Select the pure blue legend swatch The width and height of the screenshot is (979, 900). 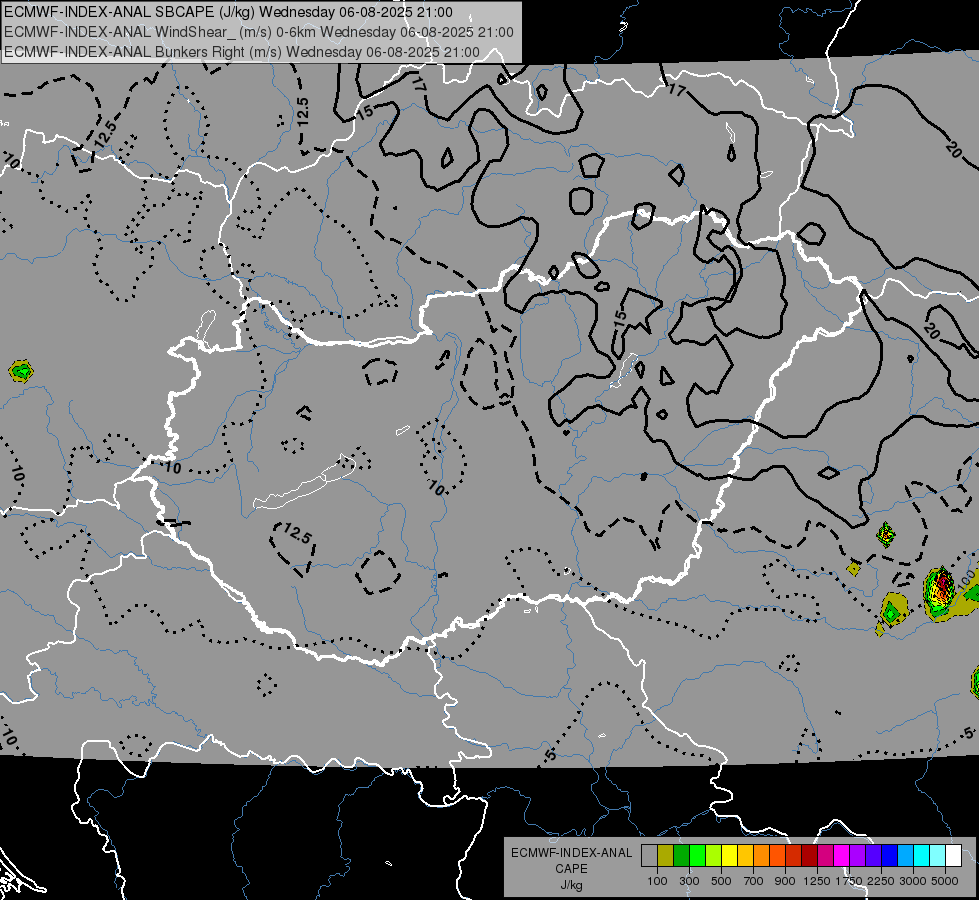pyautogui.click(x=889, y=855)
